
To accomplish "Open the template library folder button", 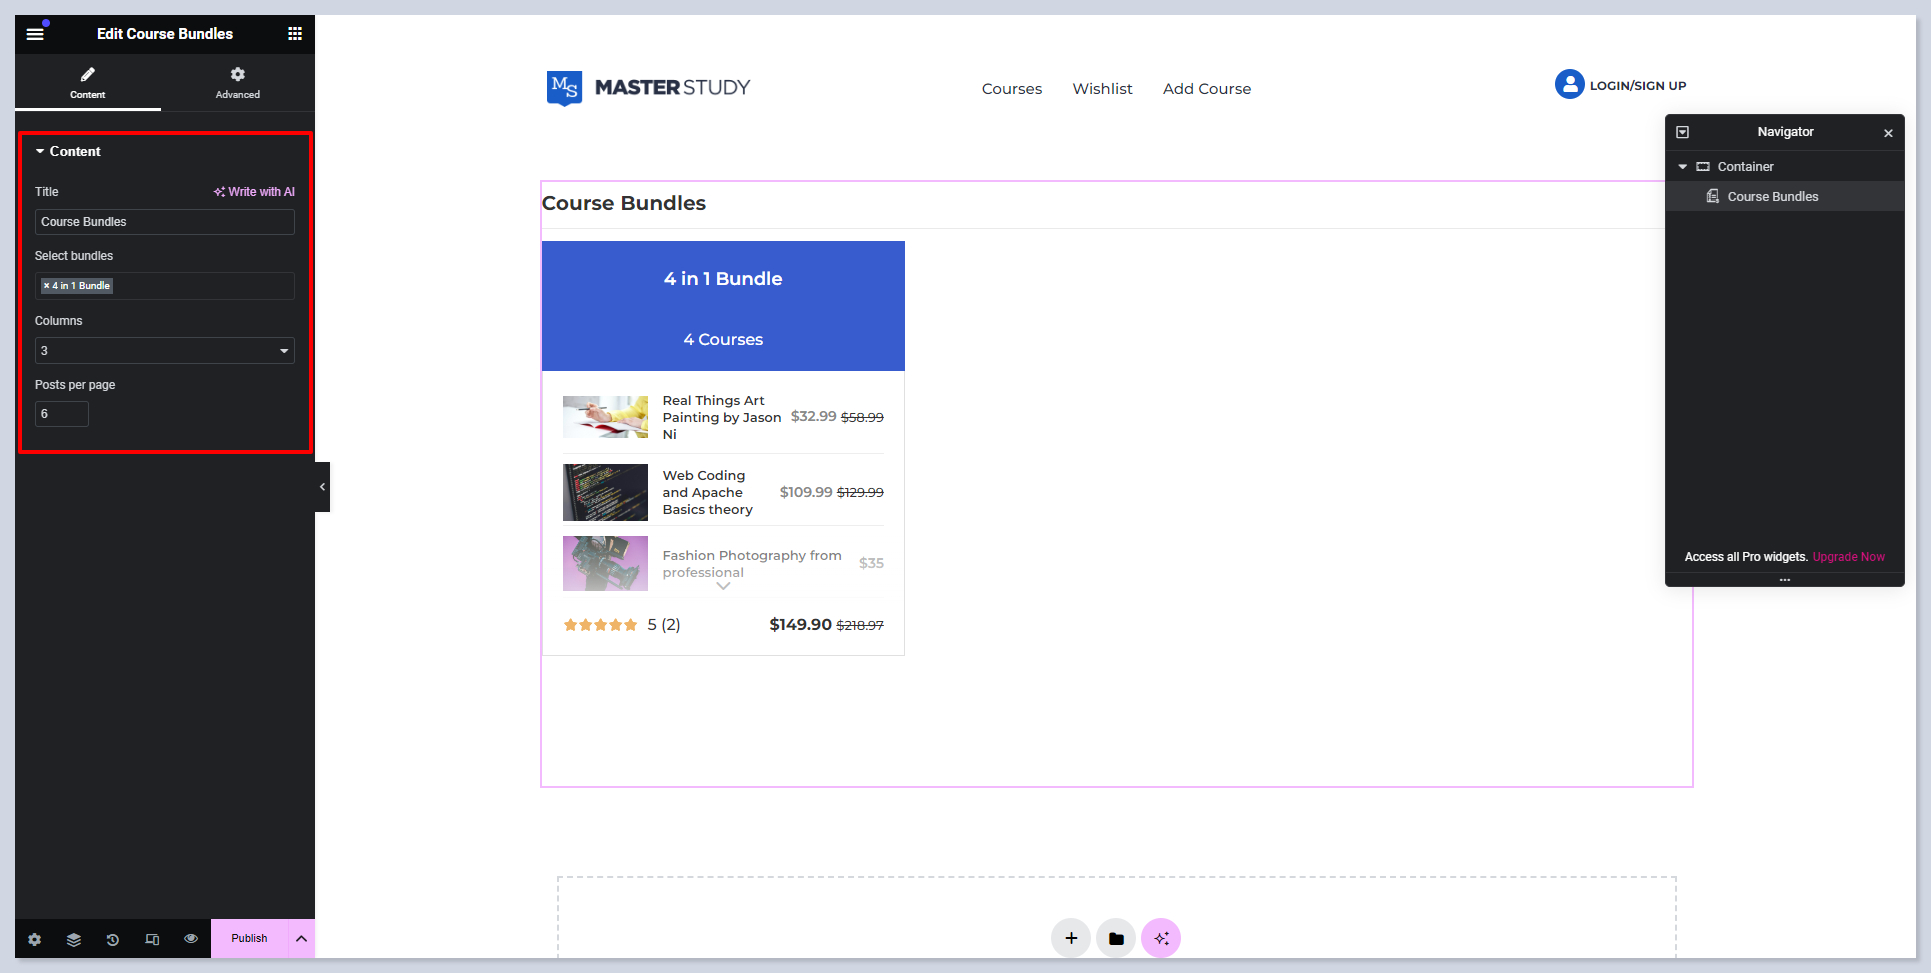I will pyautogui.click(x=1116, y=938).
